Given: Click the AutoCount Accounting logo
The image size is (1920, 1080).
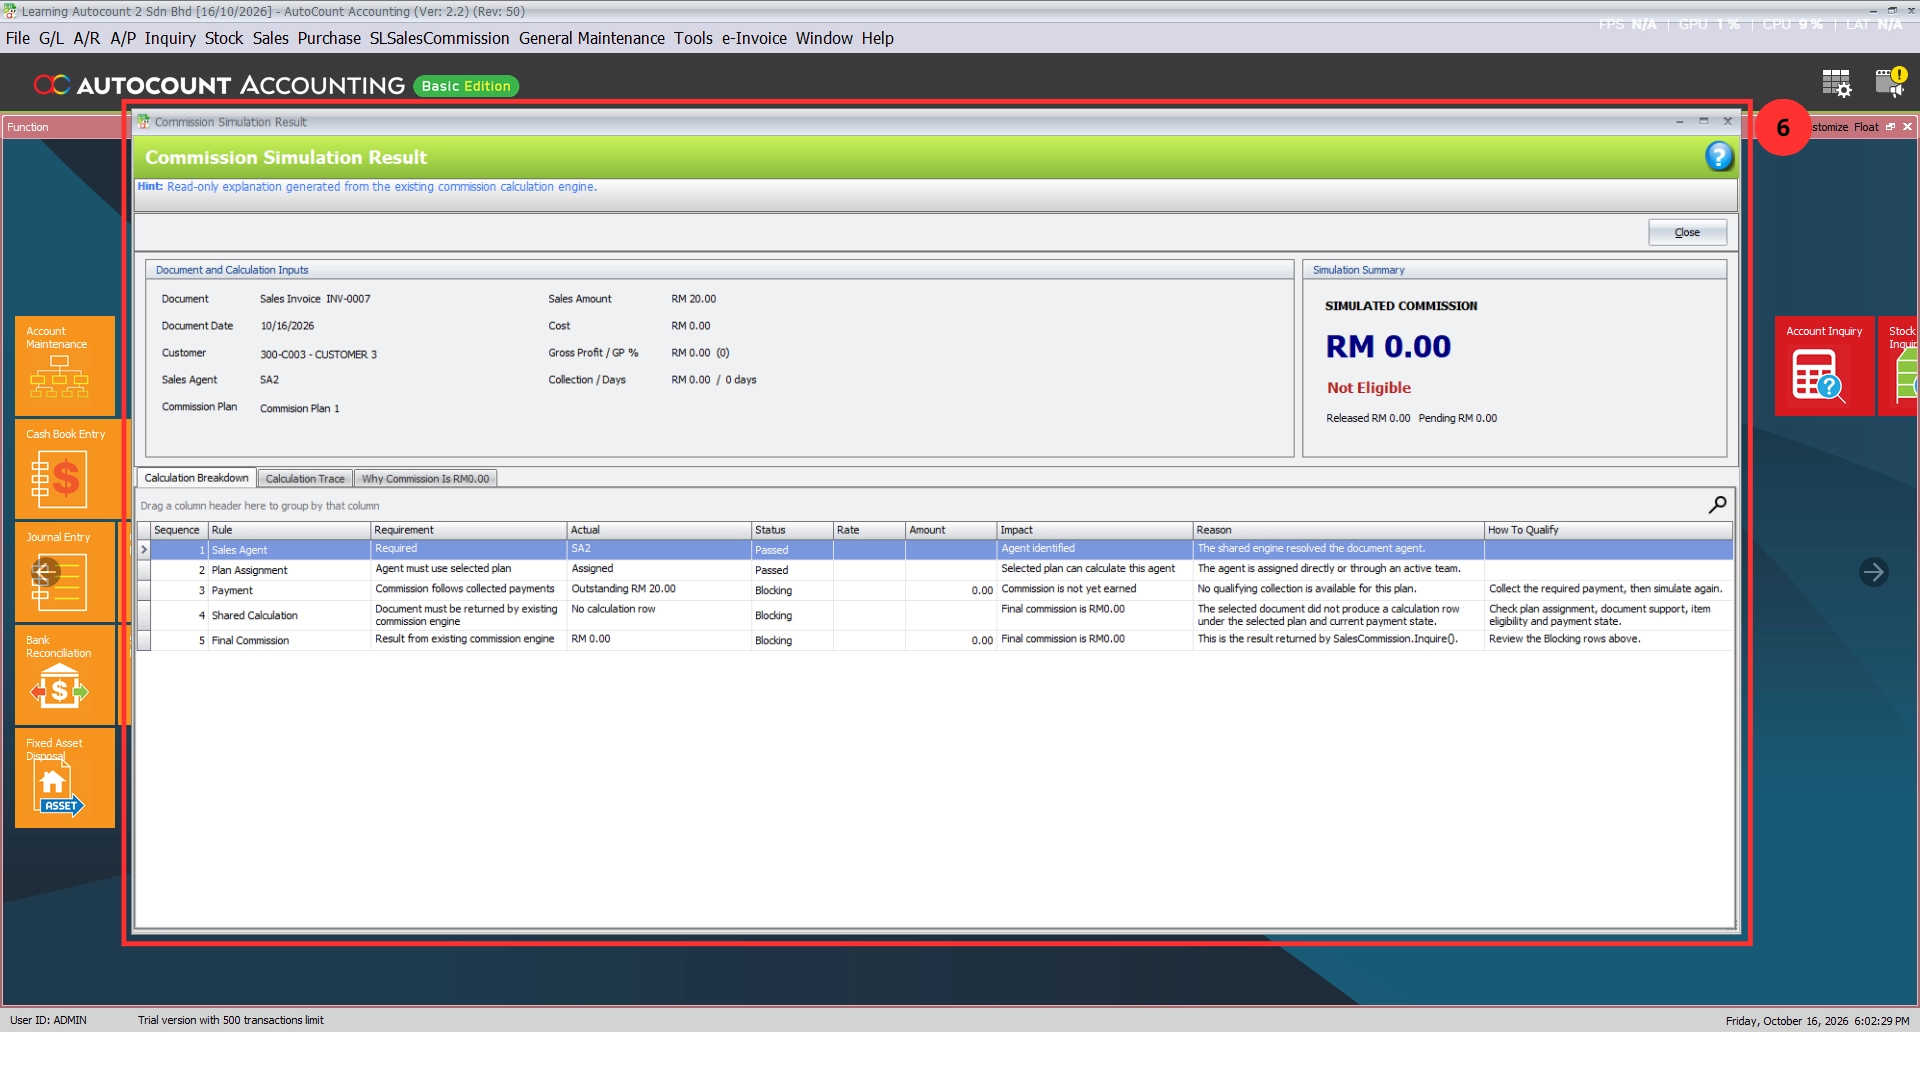Looking at the screenshot, I should pos(219,86).
